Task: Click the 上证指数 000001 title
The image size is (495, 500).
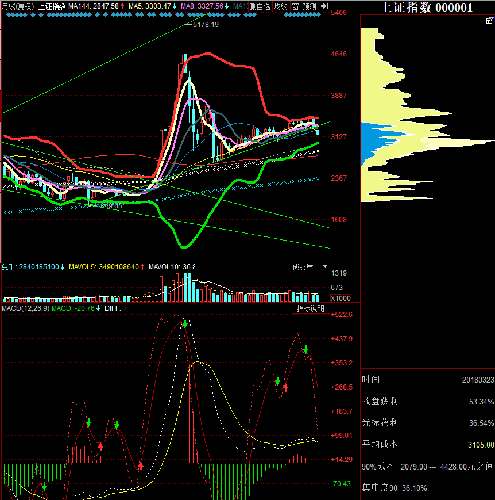Action: tap(428, 8)
